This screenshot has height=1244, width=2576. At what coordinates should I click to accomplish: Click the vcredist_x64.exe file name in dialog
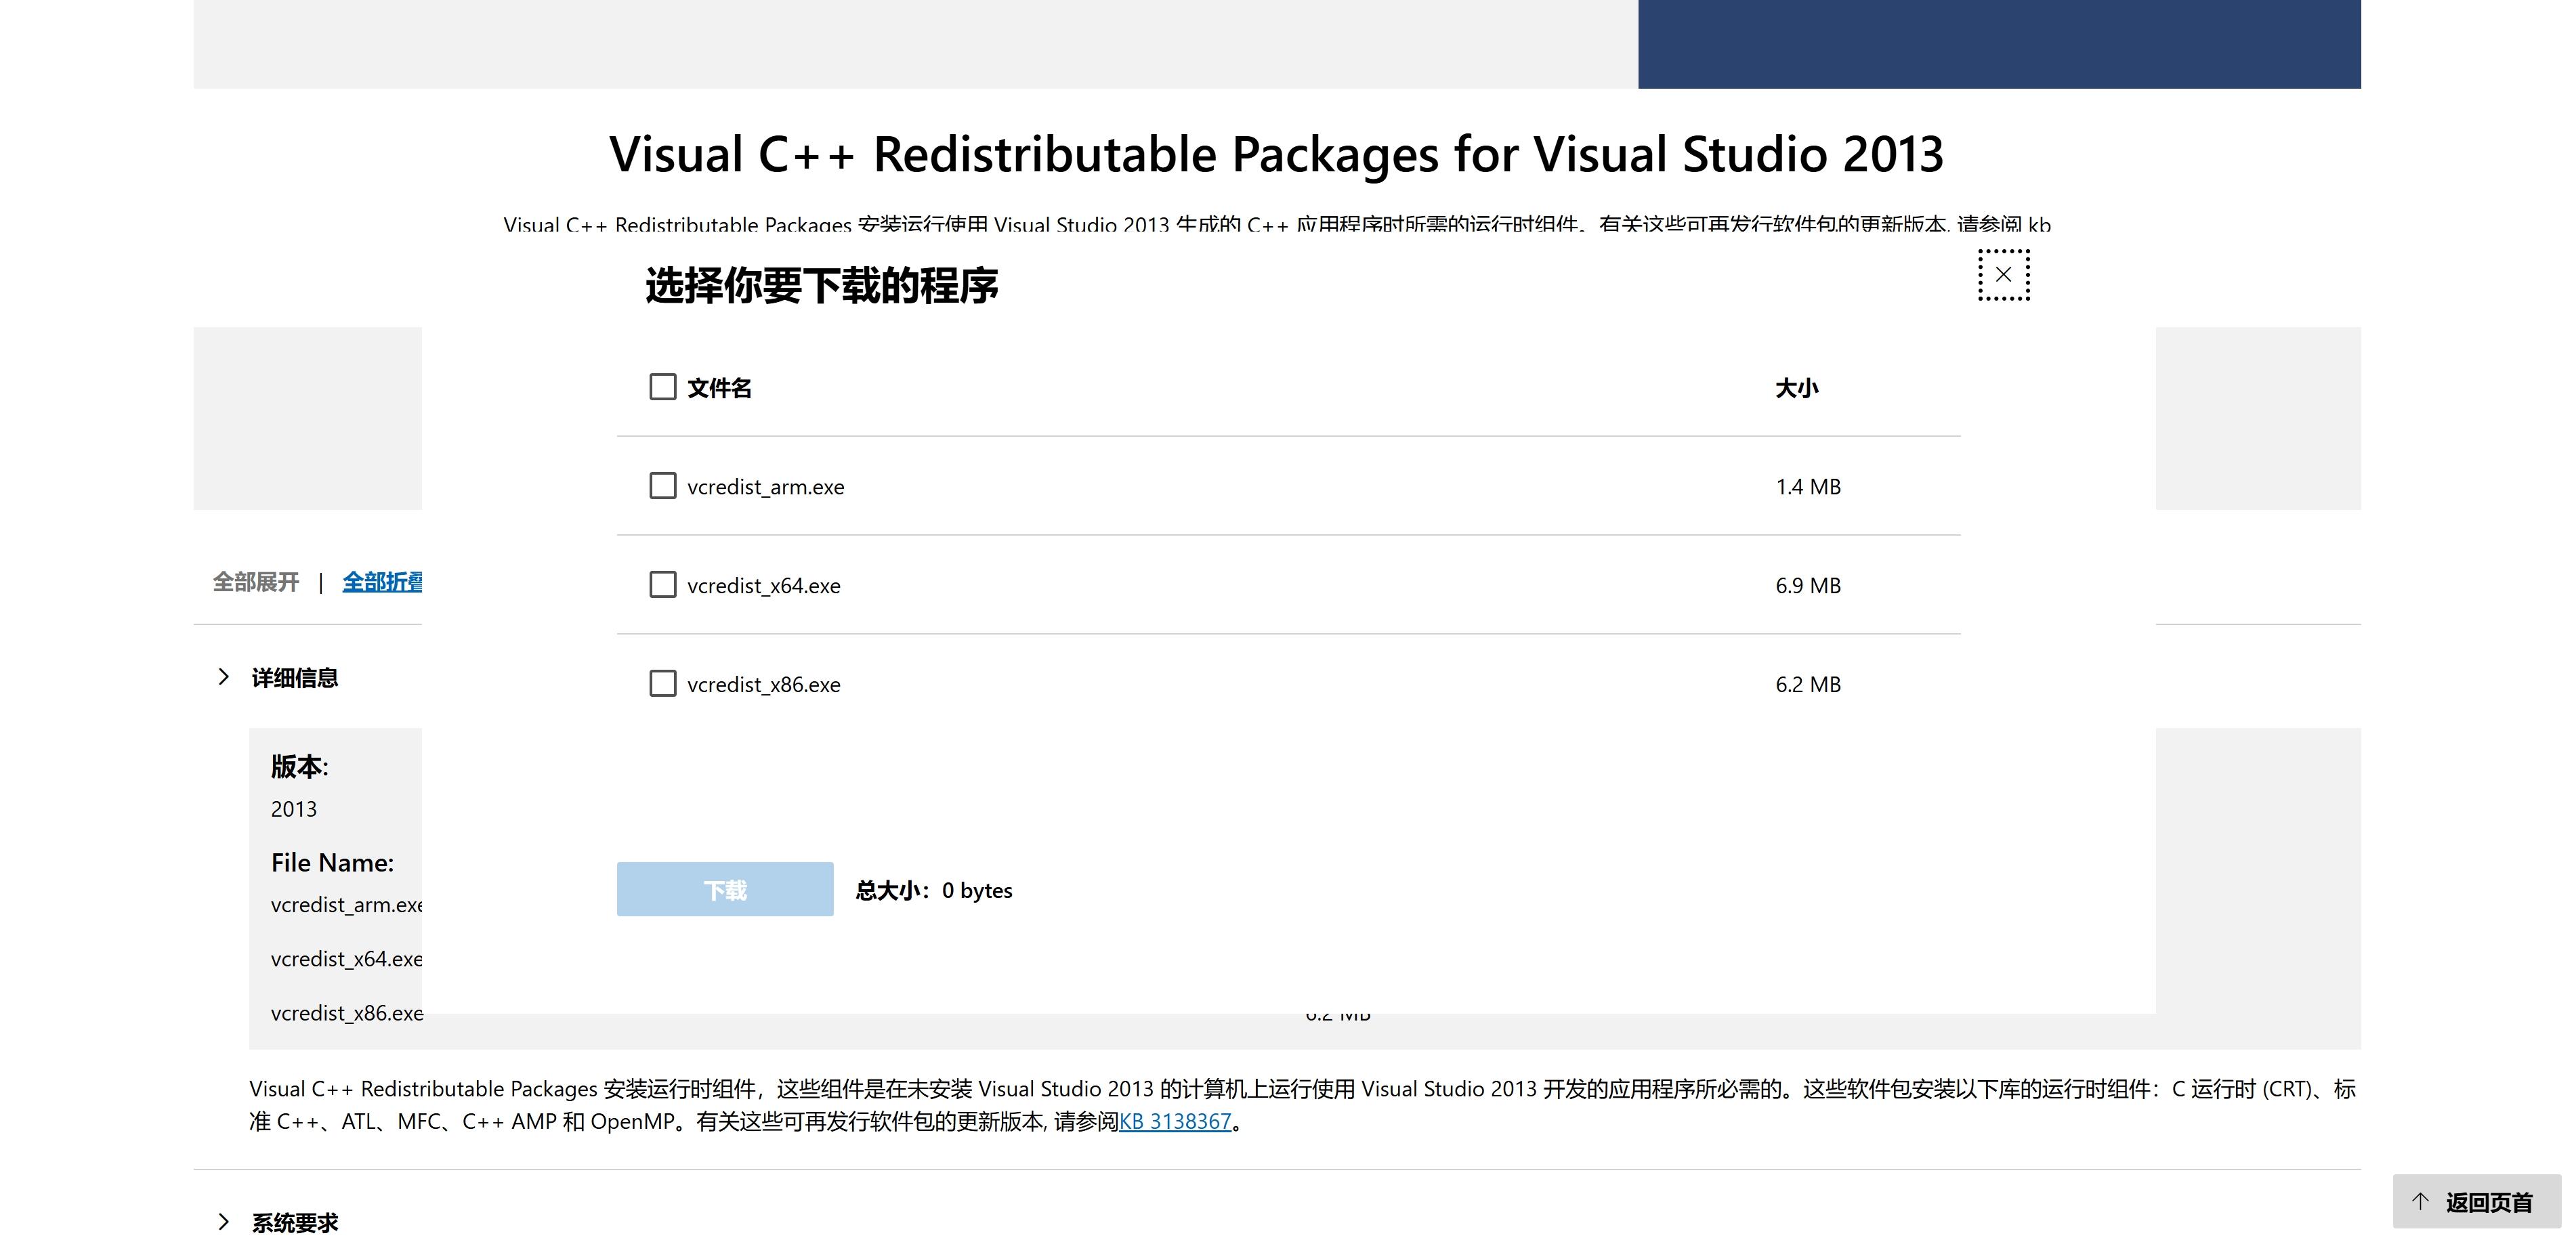[x=764, y=586]
